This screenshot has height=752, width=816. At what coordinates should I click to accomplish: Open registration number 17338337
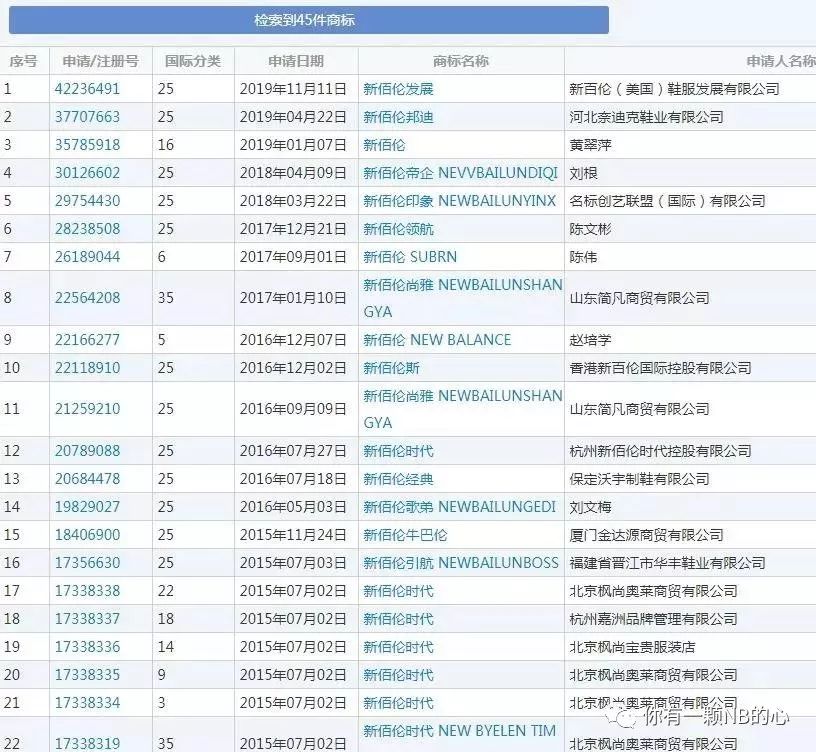click(x=87, y=619)
